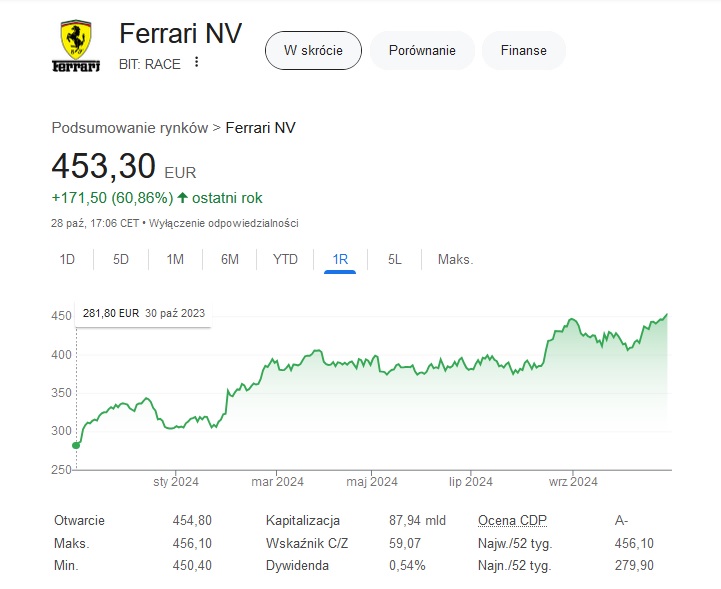Click the green chart start point marker
Screen dimensions: 721x589
point(76,445)
